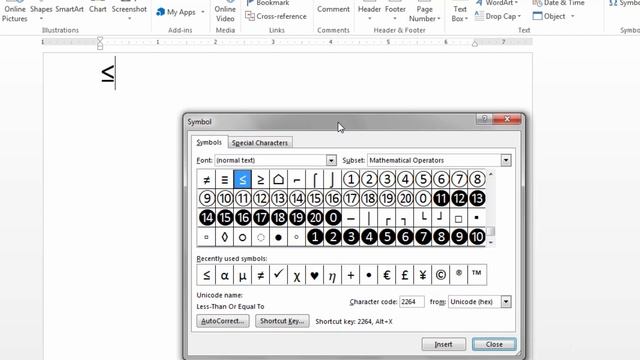Pick the trademark sign from recently used symbols

click(477, 275)
